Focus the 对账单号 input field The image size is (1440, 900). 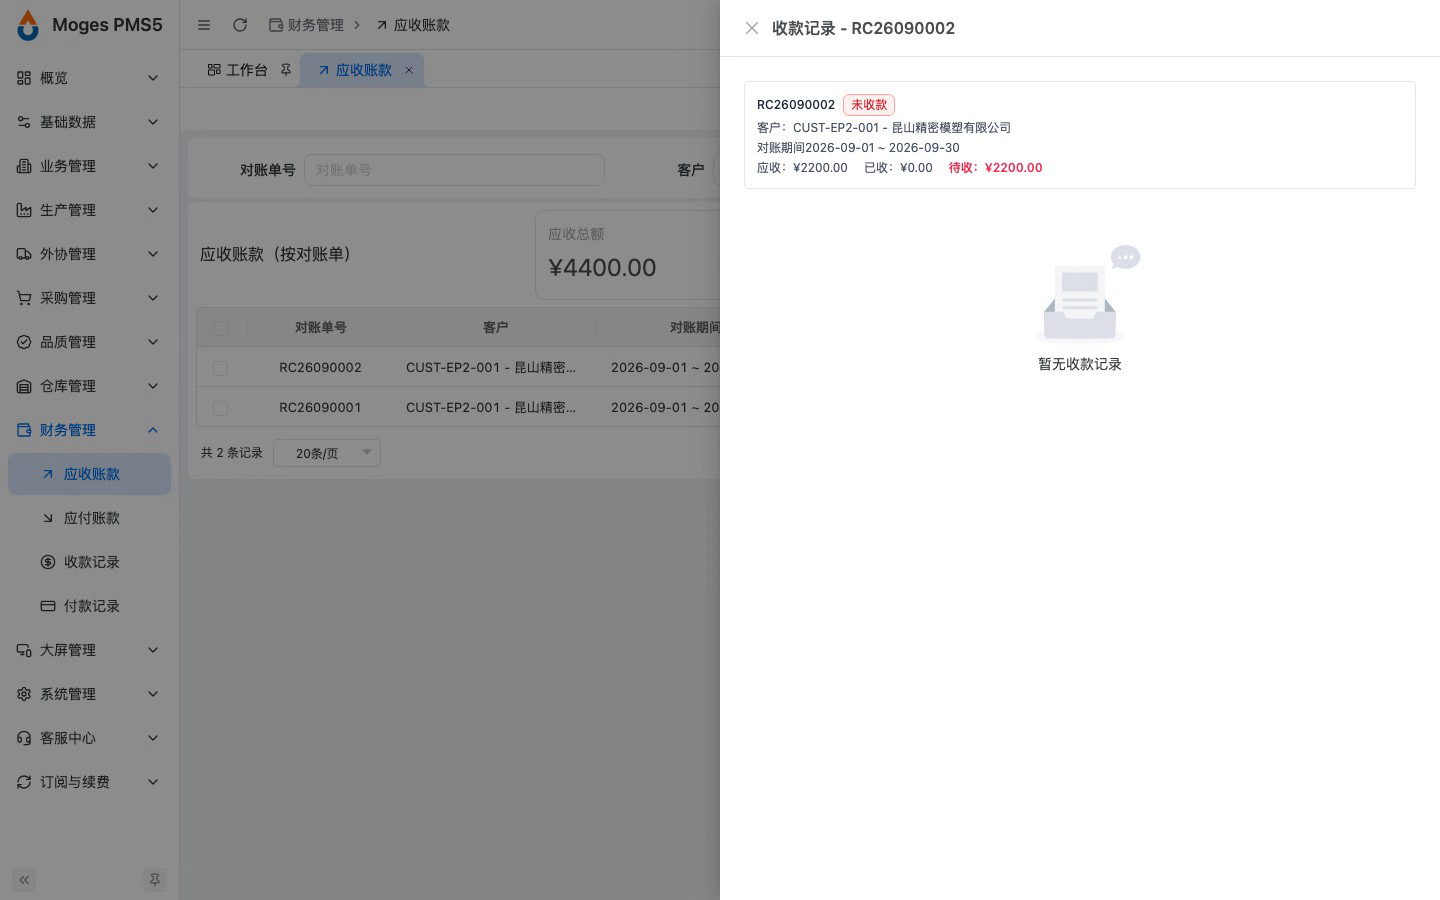tap(454, 170)
